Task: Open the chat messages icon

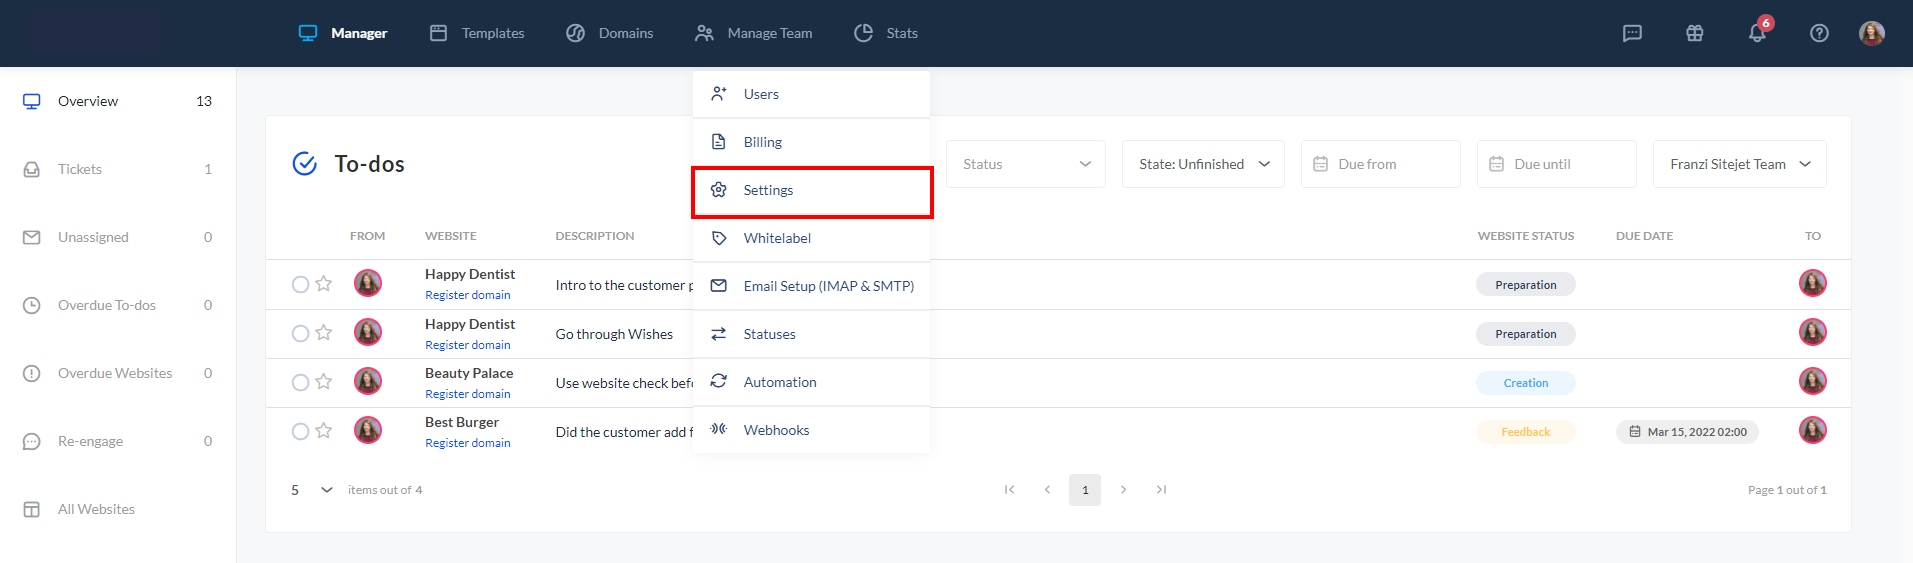Action: (1632, 33)
